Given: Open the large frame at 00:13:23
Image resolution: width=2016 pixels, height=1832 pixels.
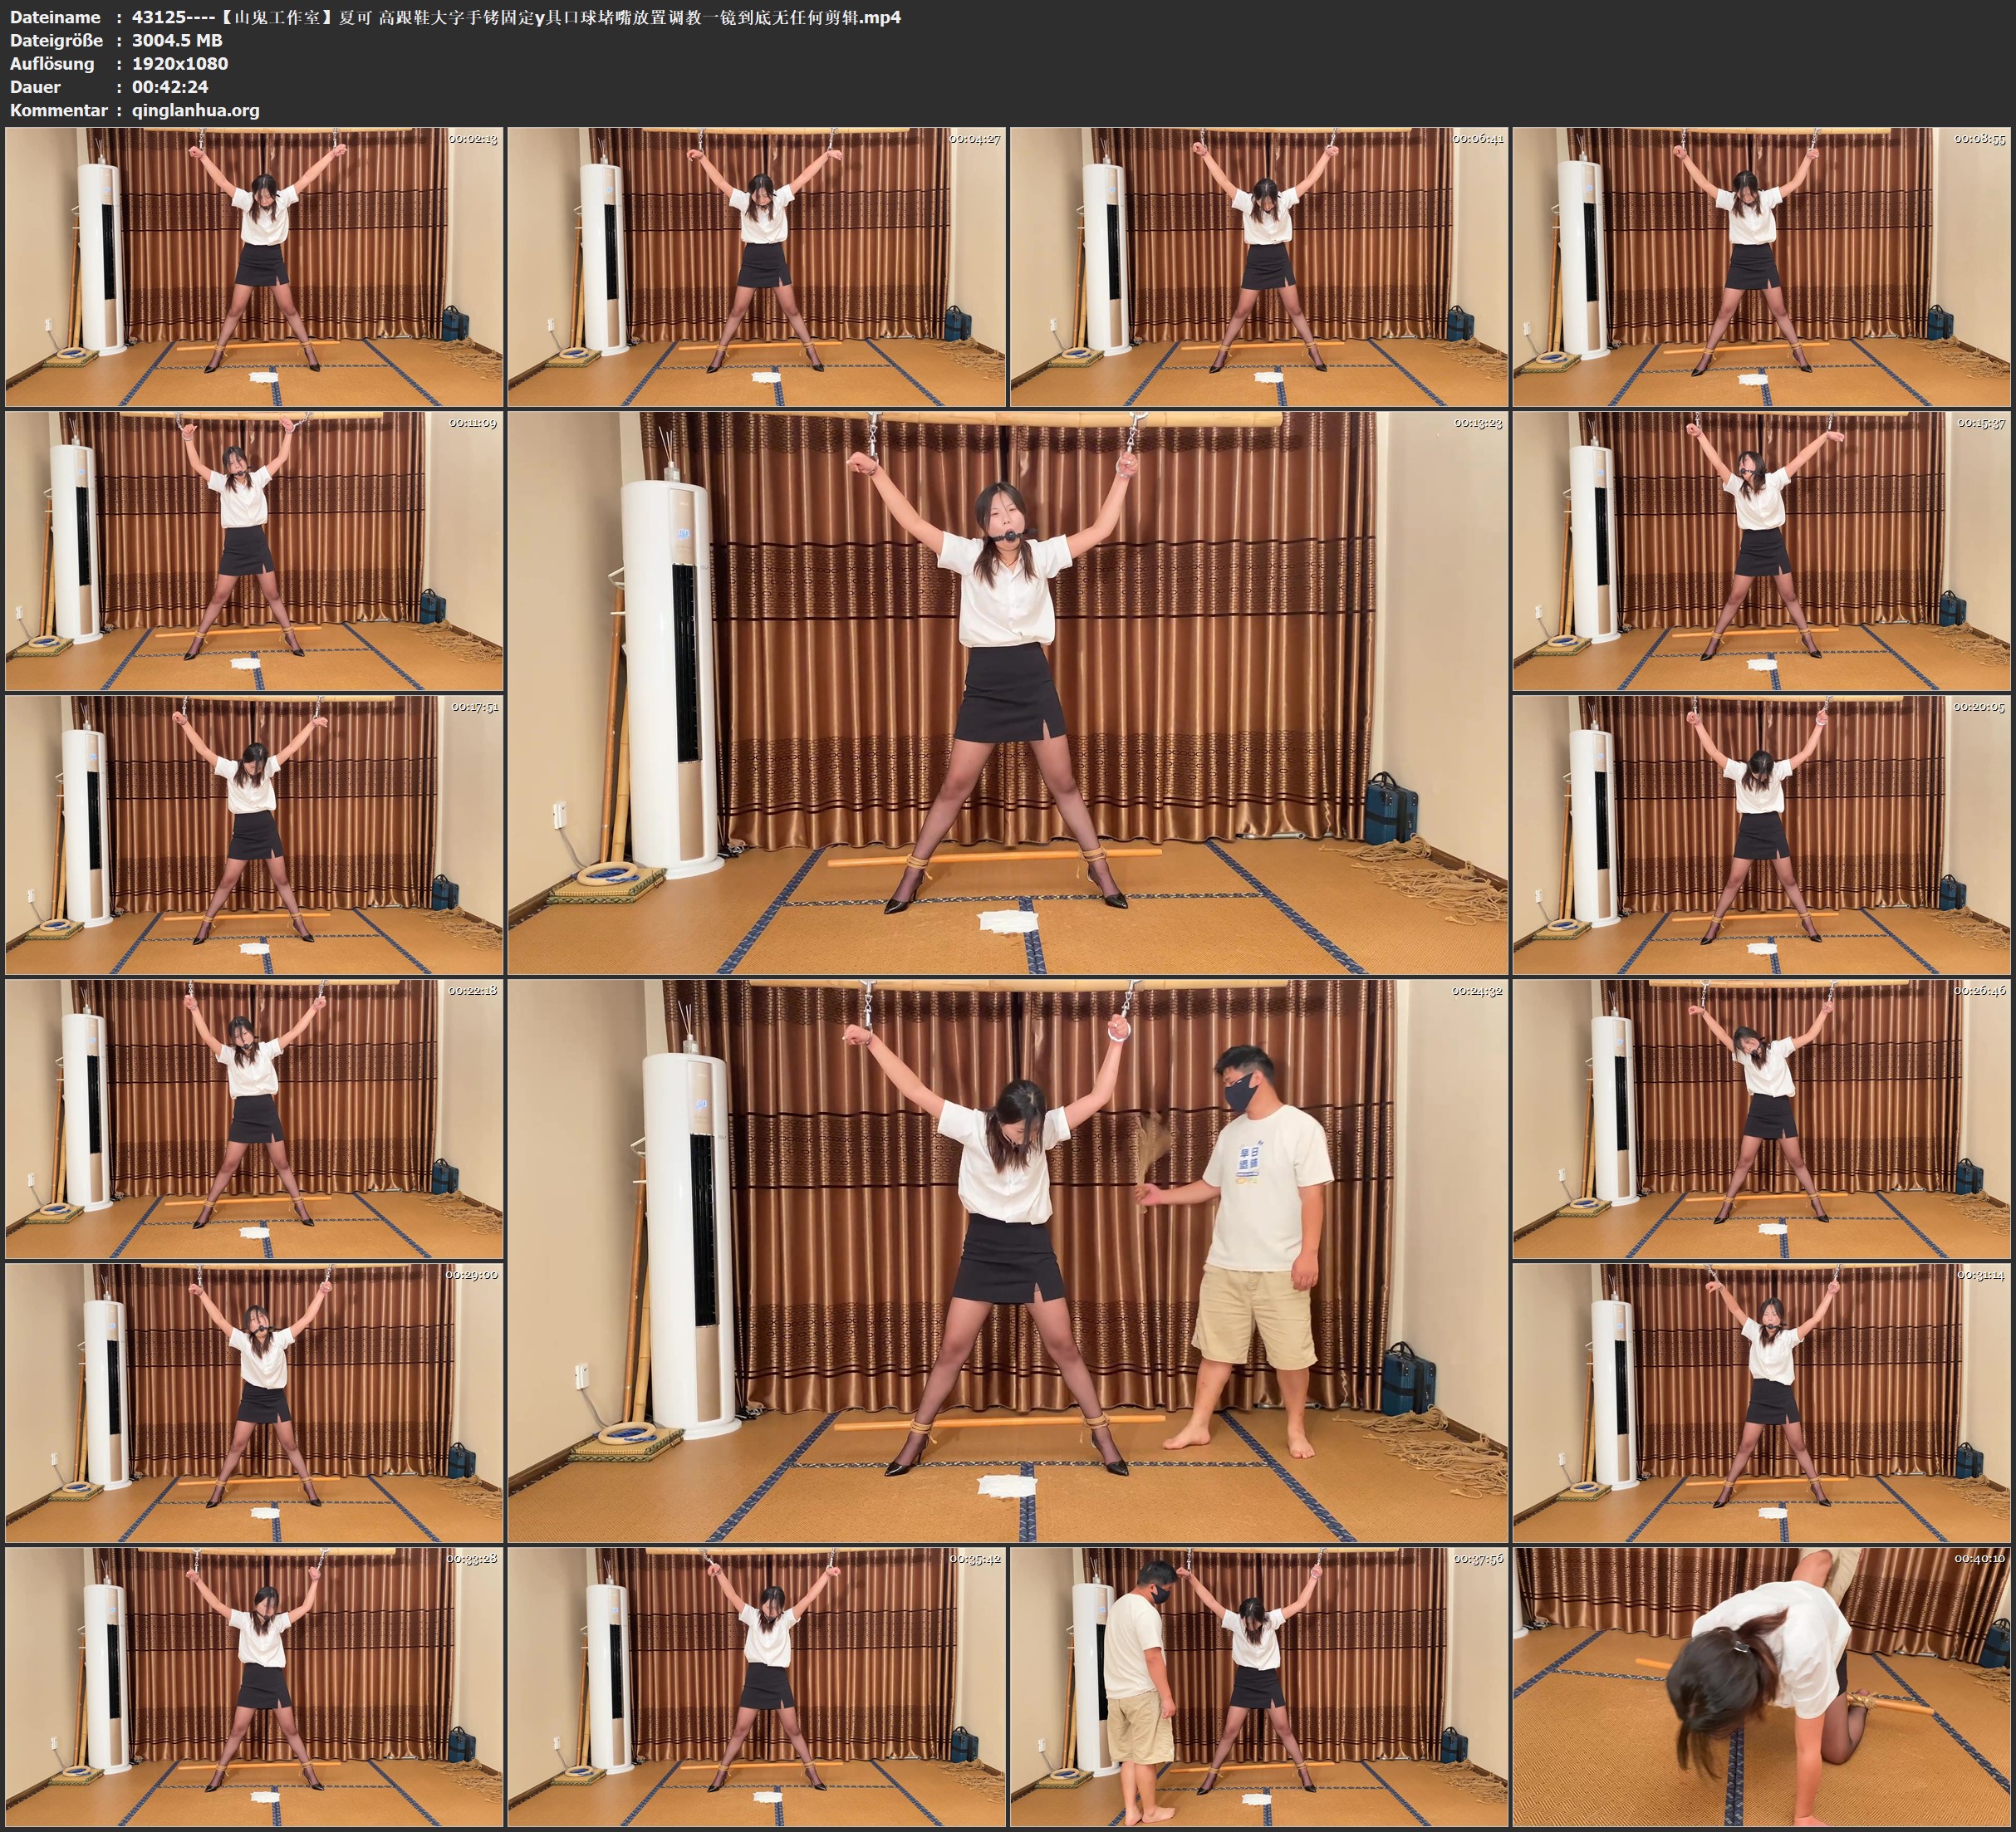Looking at the screenshot, I should pos(1007,692).
